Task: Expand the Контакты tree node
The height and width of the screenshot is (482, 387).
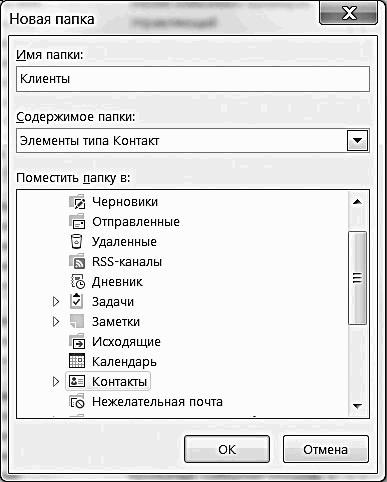Action: click(56, 381)
